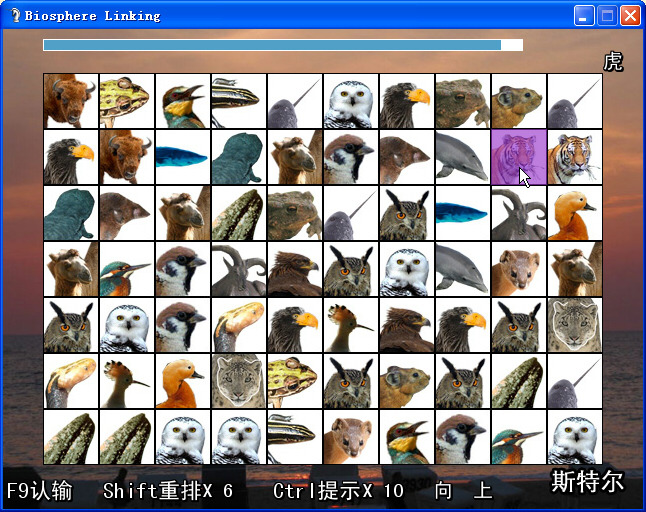
Task: Click the pika tile between two eagle owls
Action: (x=407, y=381)
